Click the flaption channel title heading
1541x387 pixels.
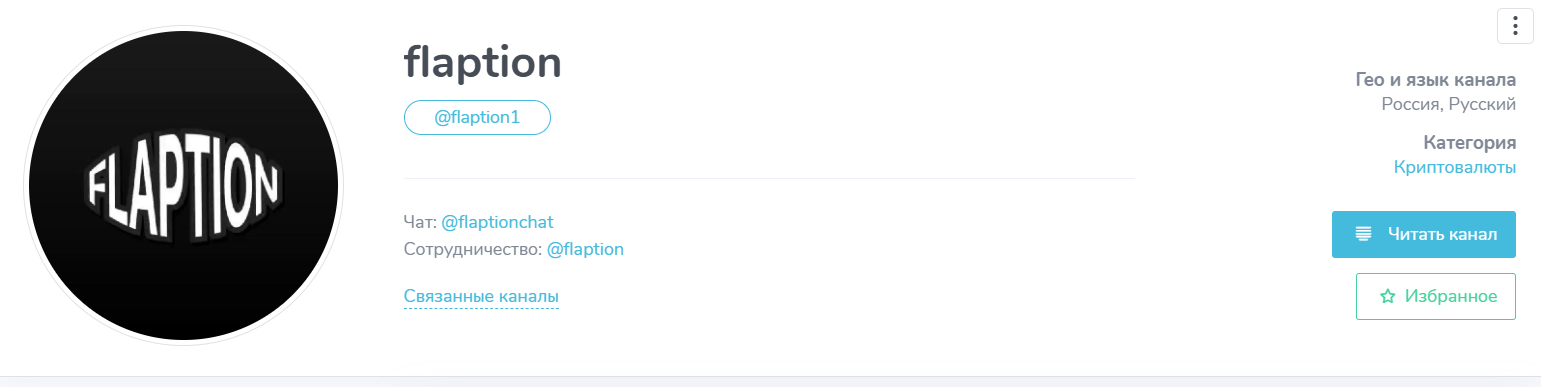coord(483,64)
